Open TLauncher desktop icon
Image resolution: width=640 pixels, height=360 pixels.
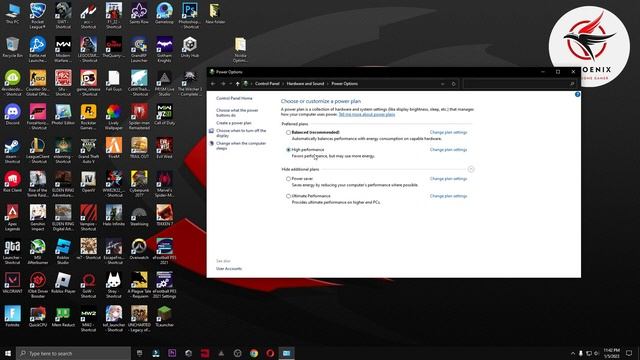[164, 316]
